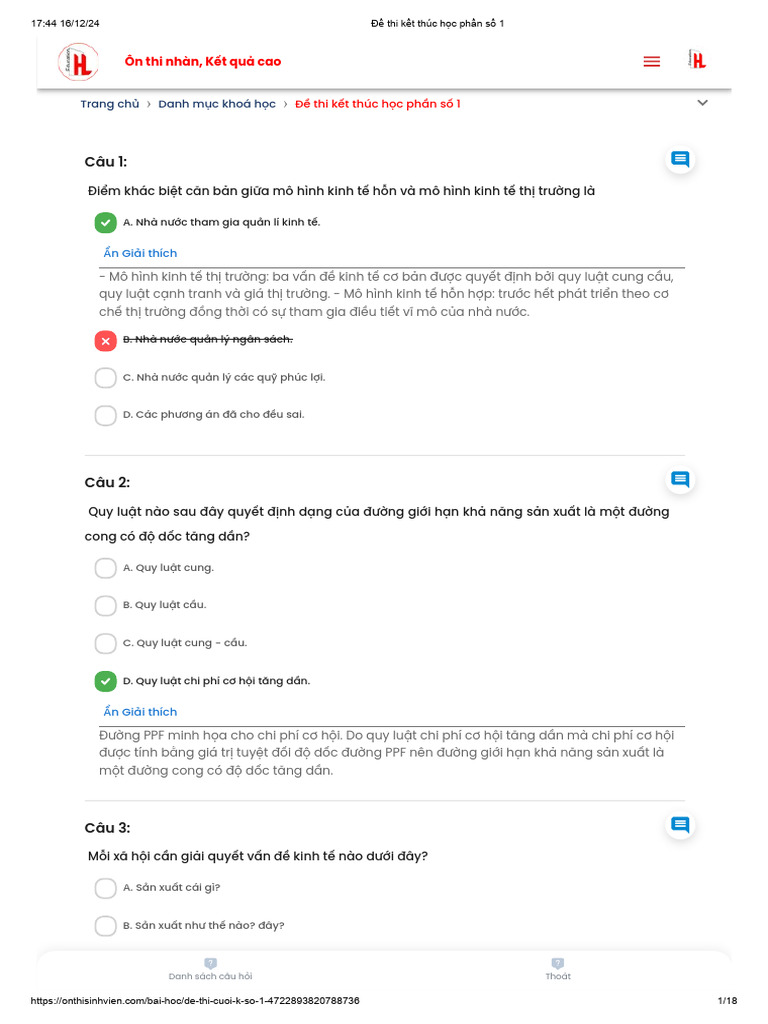The width and height of the screenshot is (768, 1024).
Task: Open the hamburger menu icon
Action: (652, 62)
